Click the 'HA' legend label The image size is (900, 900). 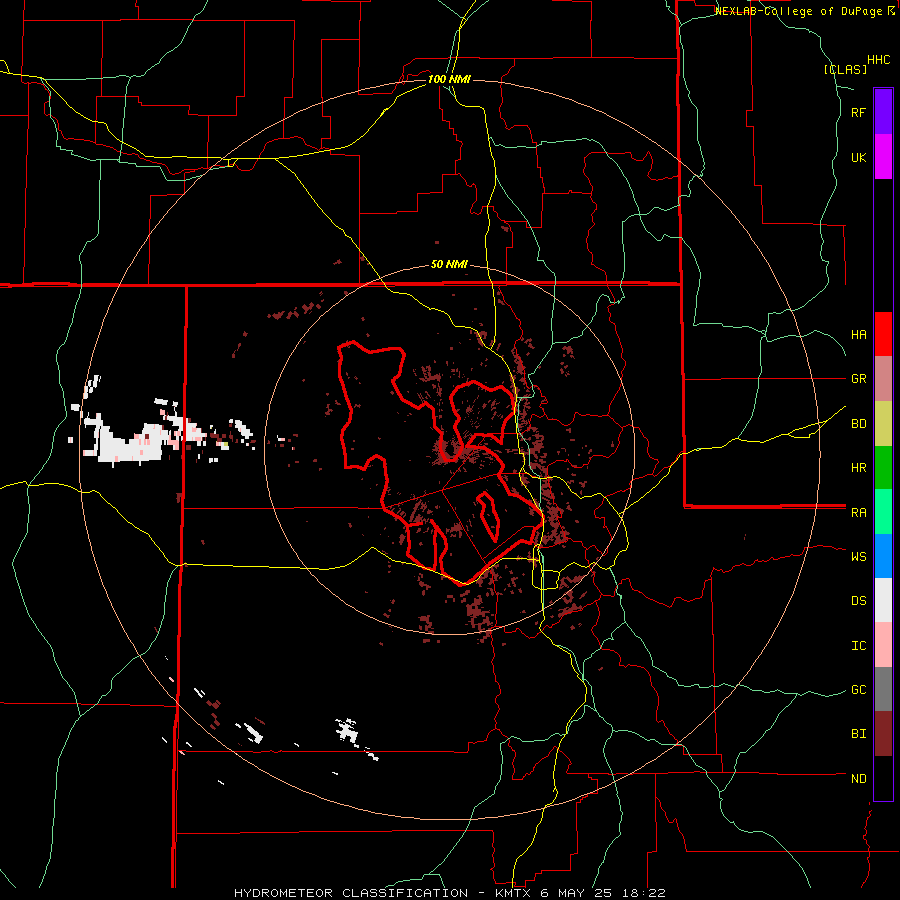point(859,335)
